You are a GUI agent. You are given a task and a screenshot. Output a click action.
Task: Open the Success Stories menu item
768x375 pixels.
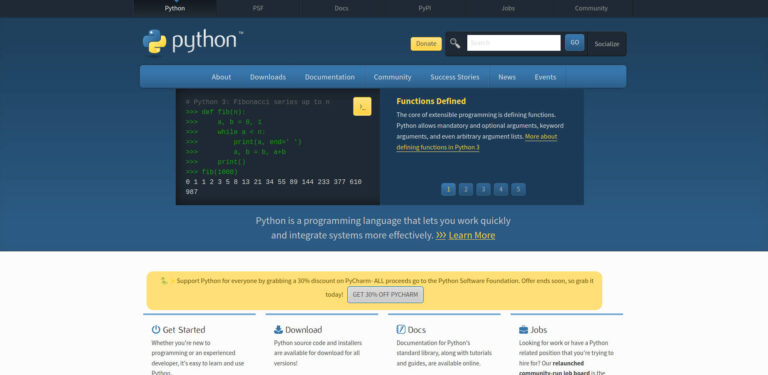[x=455, y=77]
